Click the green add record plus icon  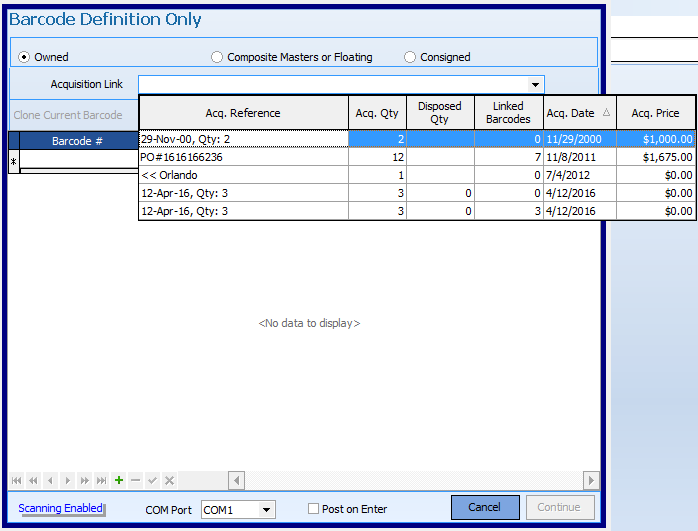coord(119,481)
